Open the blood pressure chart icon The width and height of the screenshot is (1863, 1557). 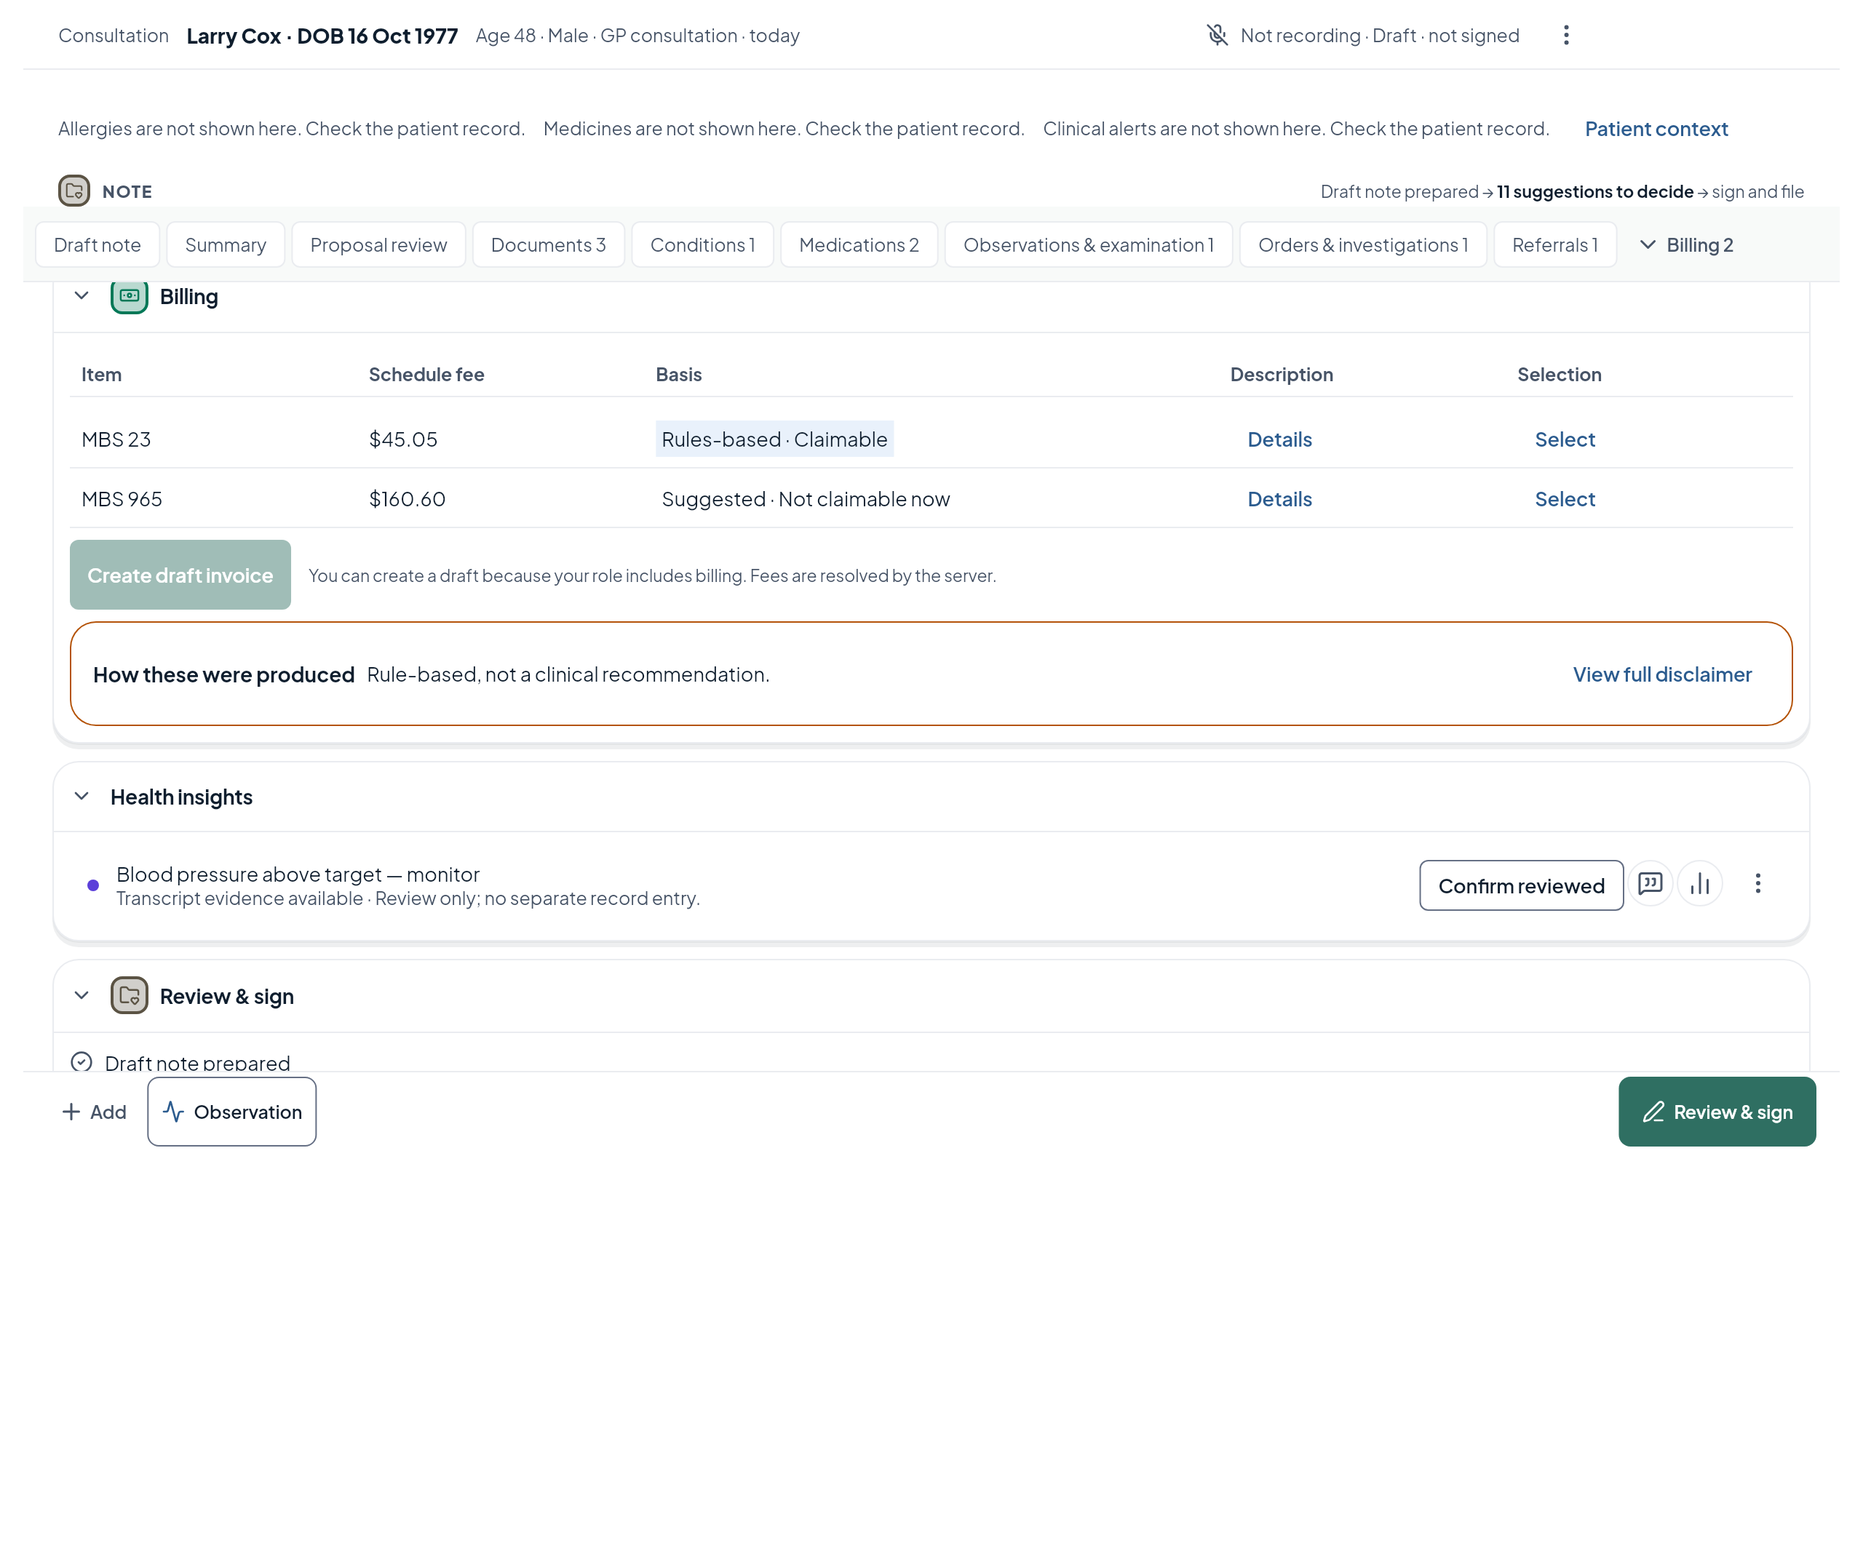click(x=1700, y=884)
